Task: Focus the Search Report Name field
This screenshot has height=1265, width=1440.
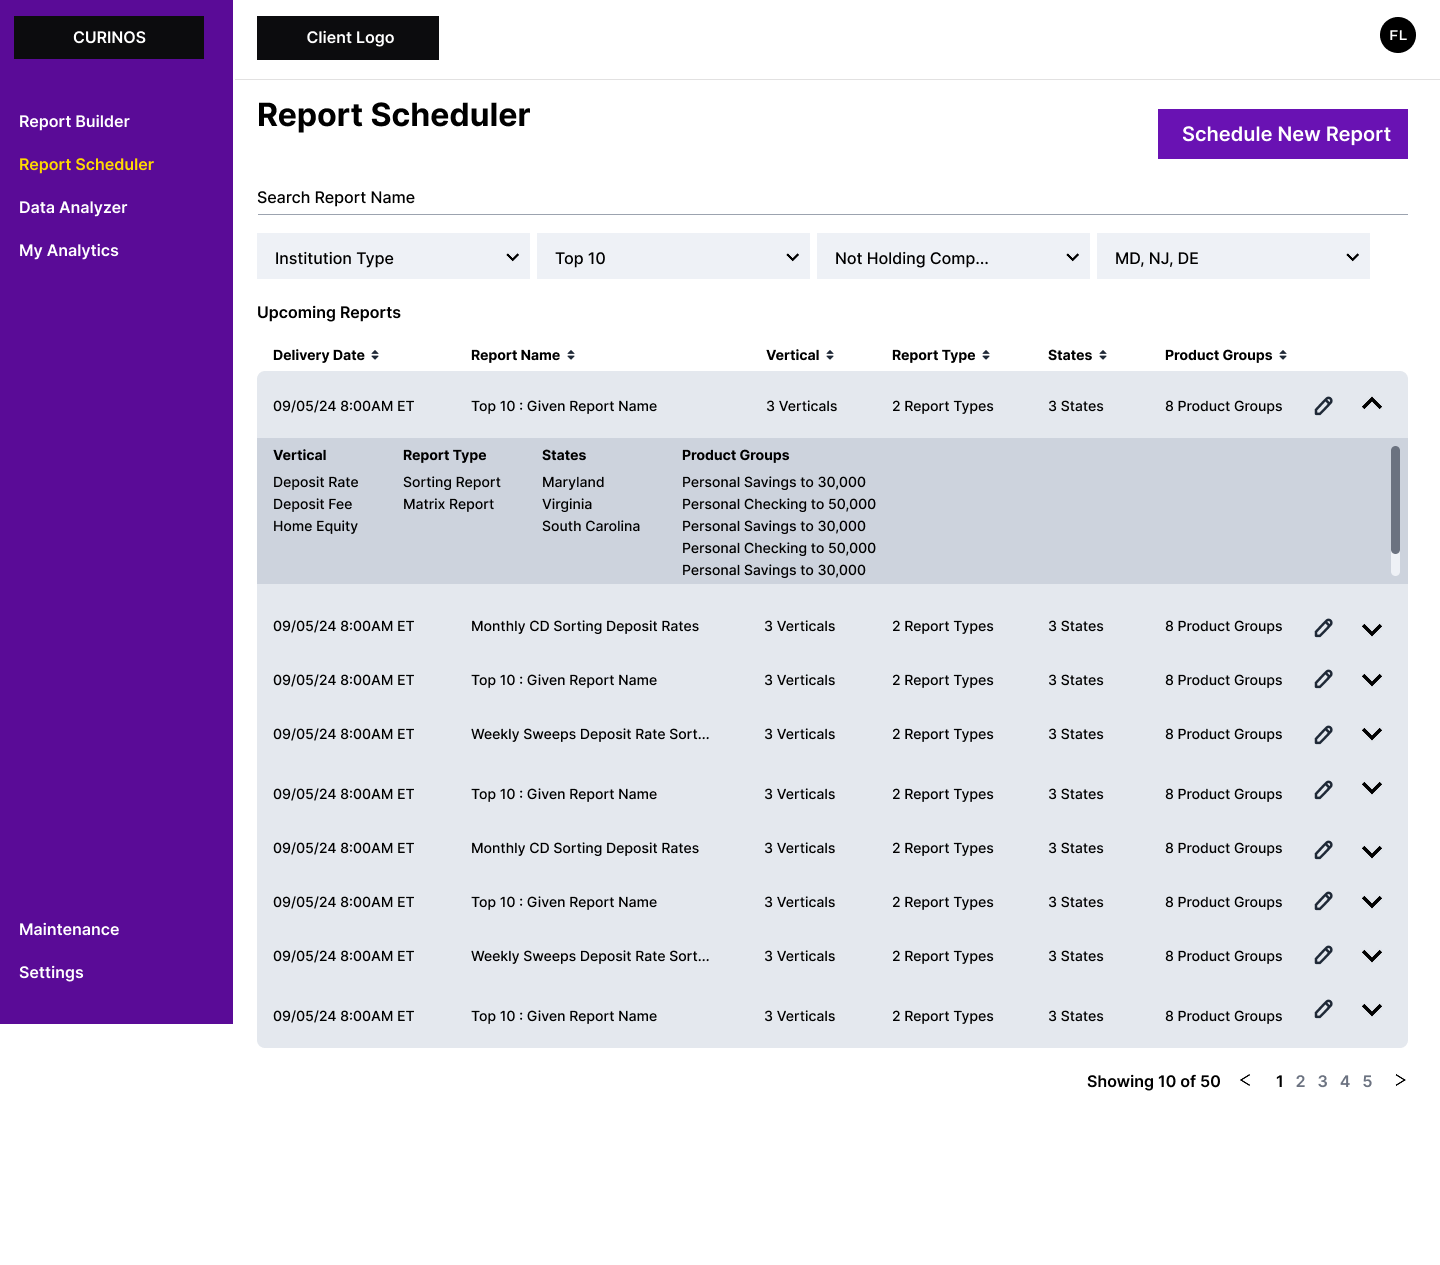Action: pyautogui.click(x=832, y=198)
